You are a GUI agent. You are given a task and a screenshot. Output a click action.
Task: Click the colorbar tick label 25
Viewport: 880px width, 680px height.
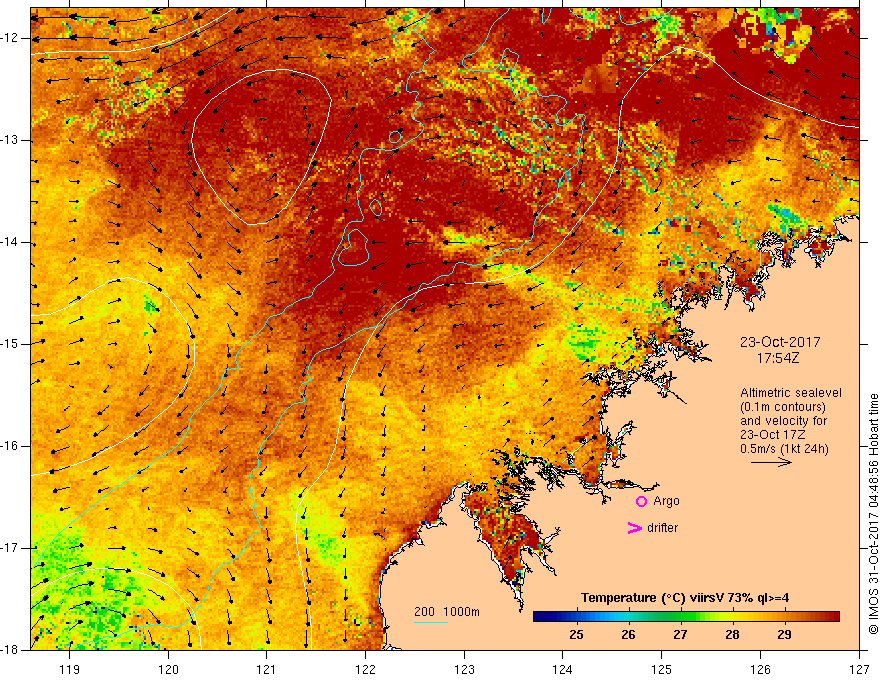coord(576,635)
